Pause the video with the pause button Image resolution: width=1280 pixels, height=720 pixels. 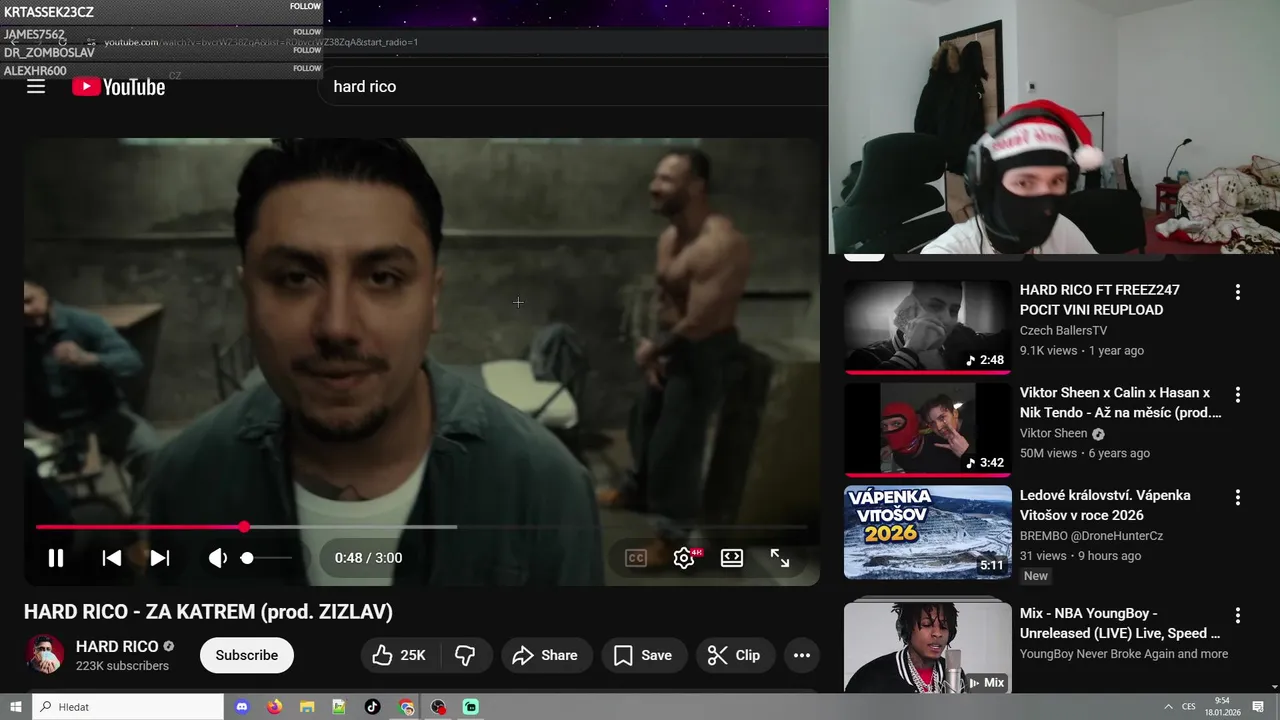56,558
